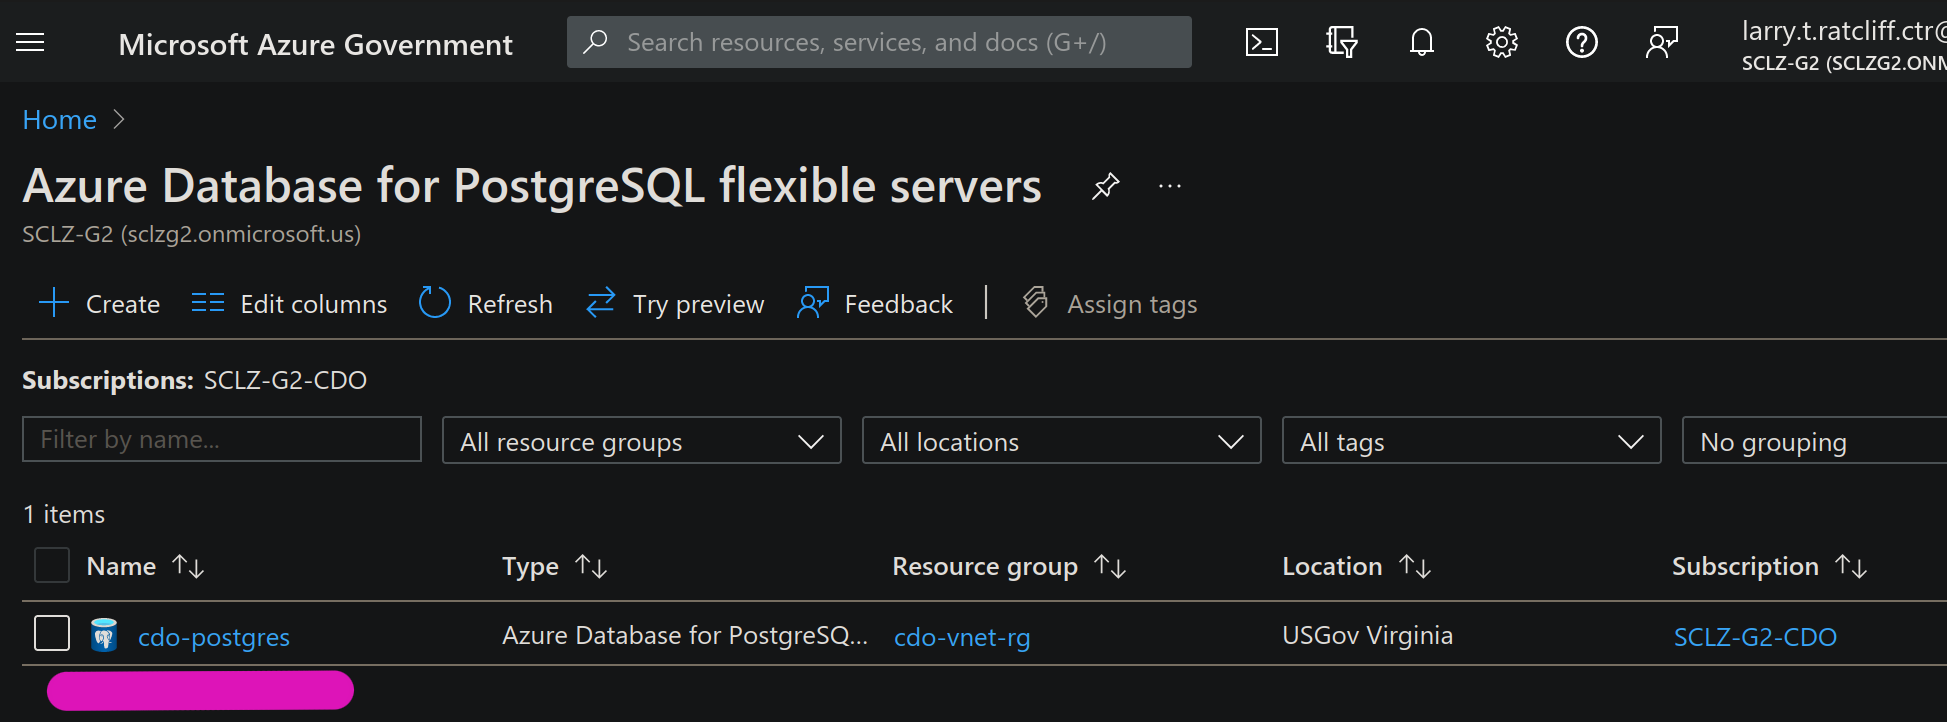Screen dimensions: 1947x722
Task: Sort by Name column arrows
Action: [x=188, y=567]
